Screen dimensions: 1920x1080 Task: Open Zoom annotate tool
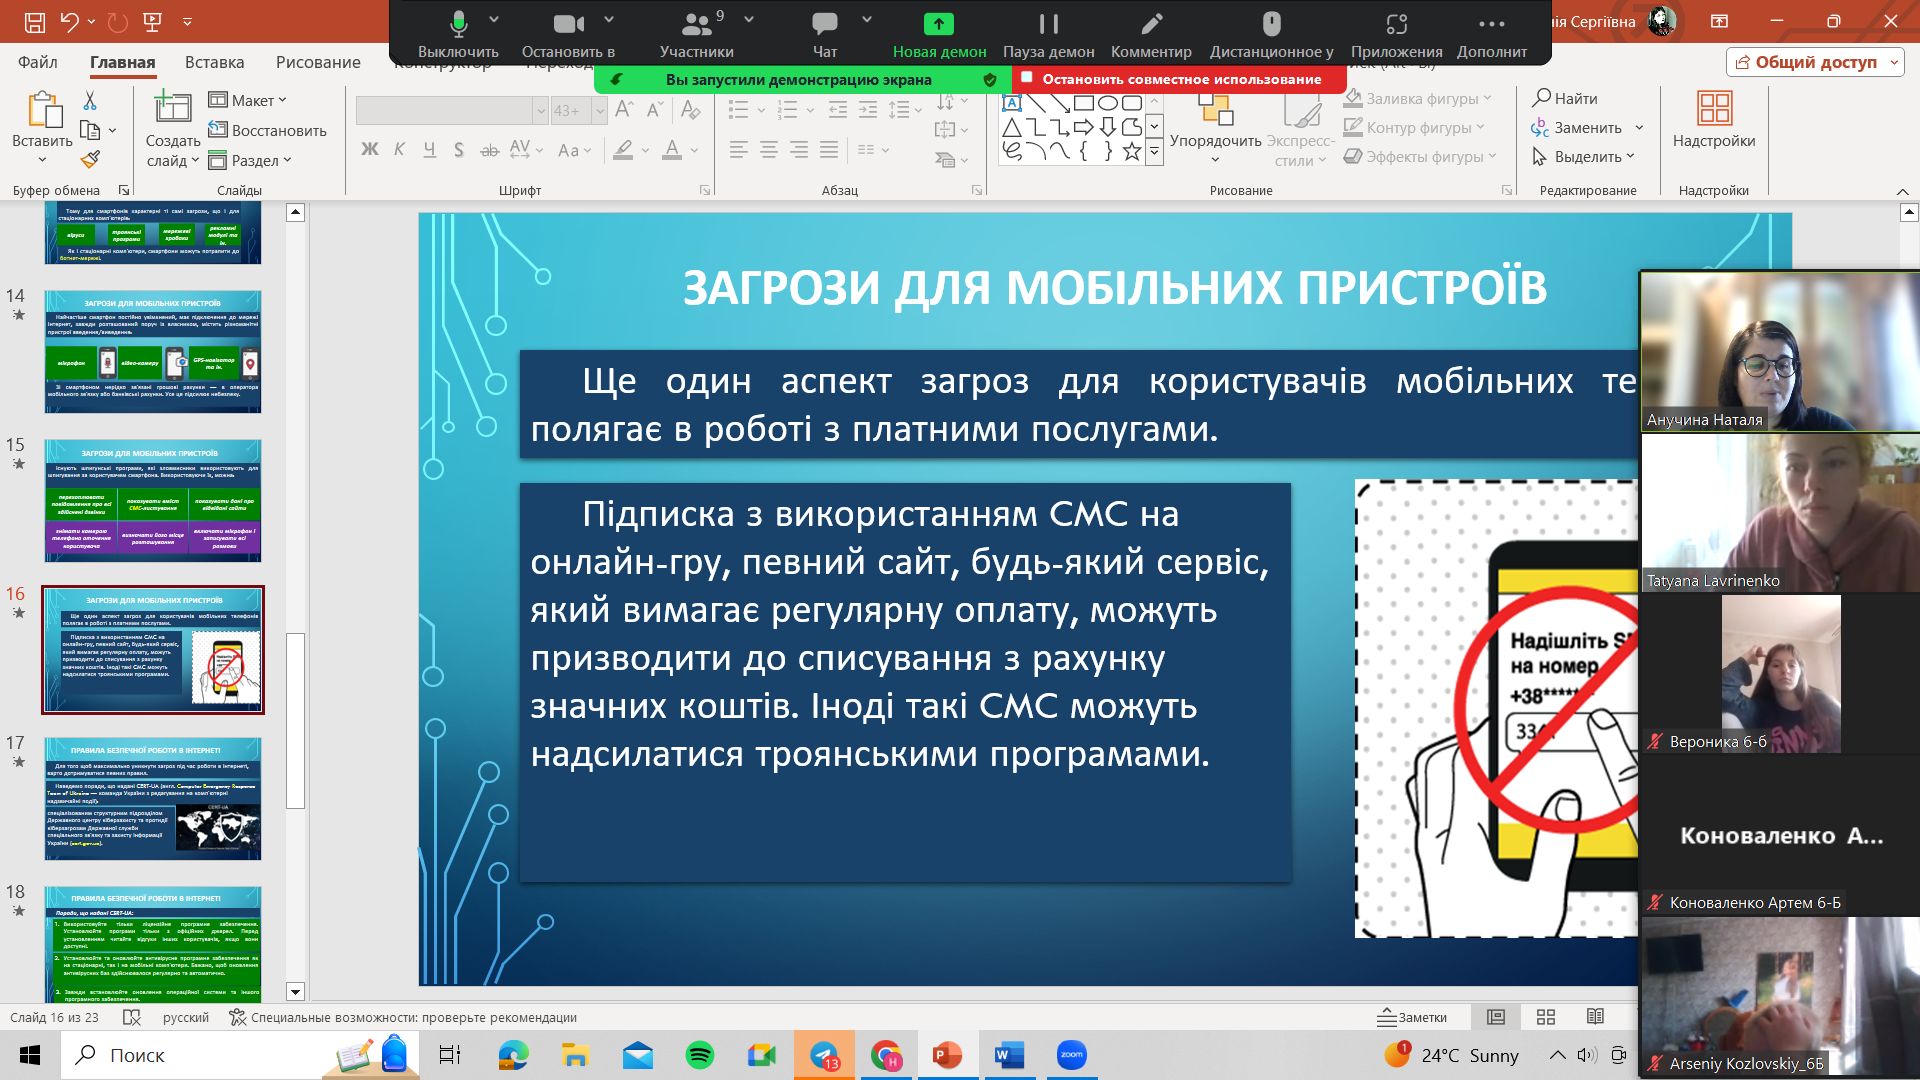coord(1151,34)
